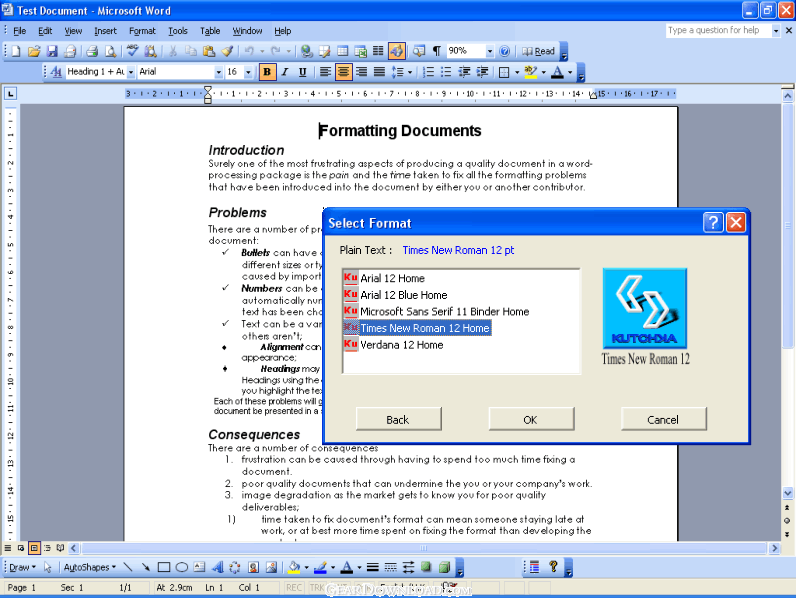Toggle Show/Hide paragraph marks
Image resolution: width=796 pixels, height=598 pixels.
tap(436, 51)
